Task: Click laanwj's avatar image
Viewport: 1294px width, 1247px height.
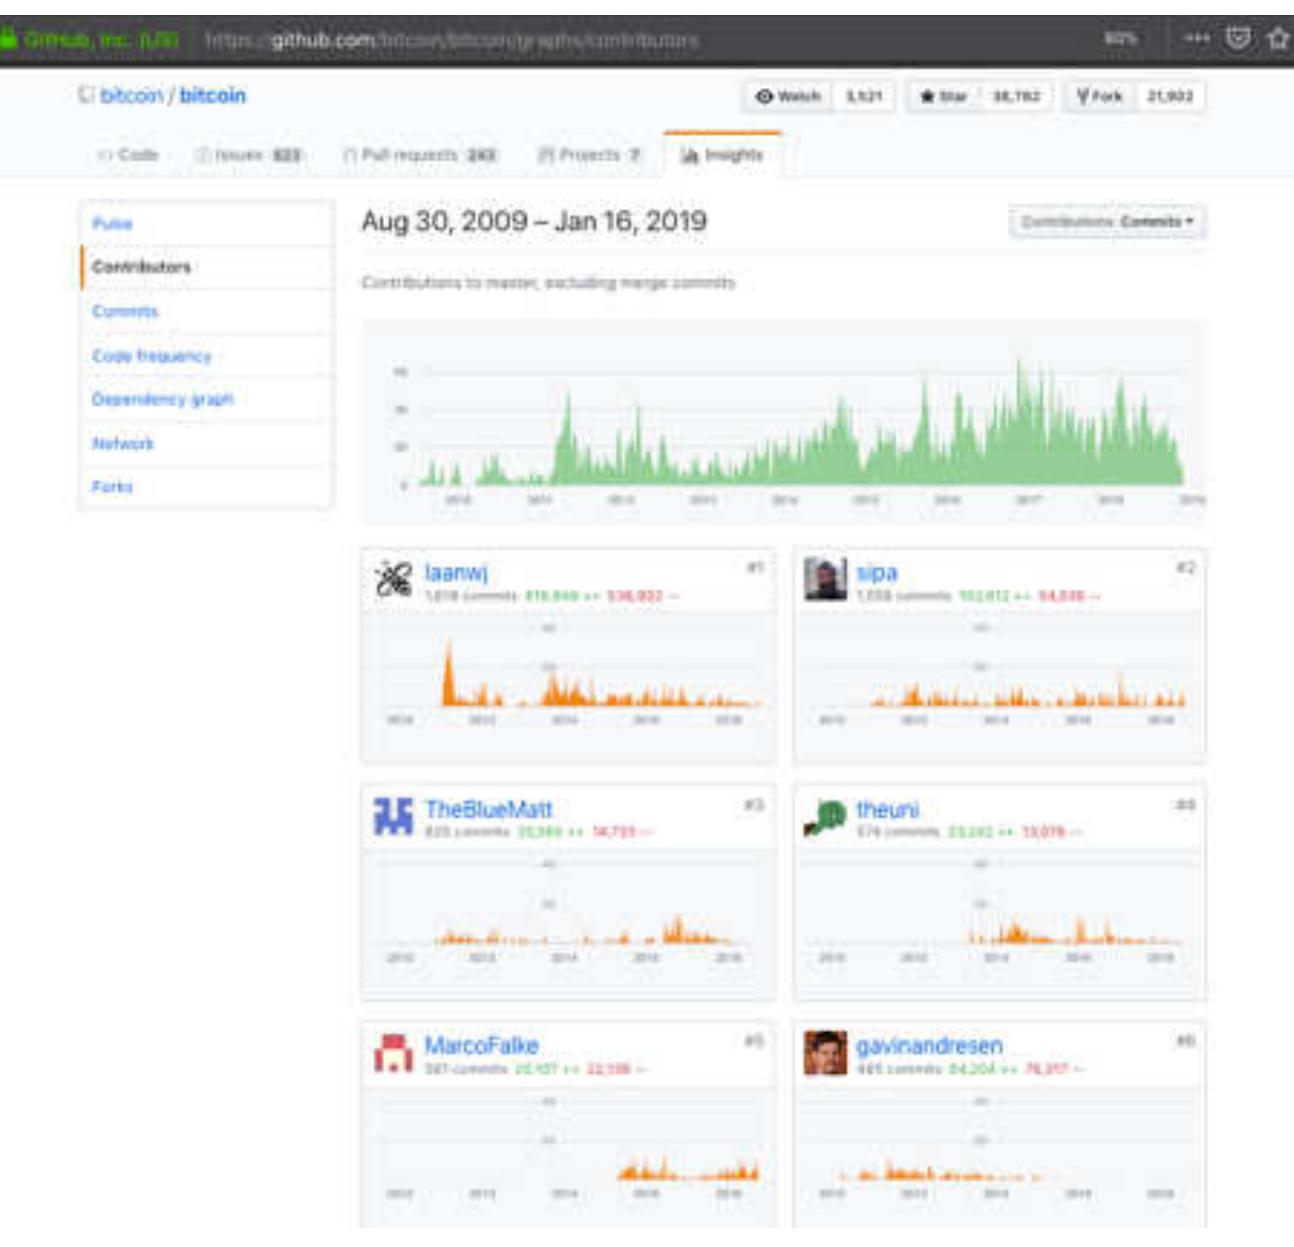Action: click(x=395, y=578)
